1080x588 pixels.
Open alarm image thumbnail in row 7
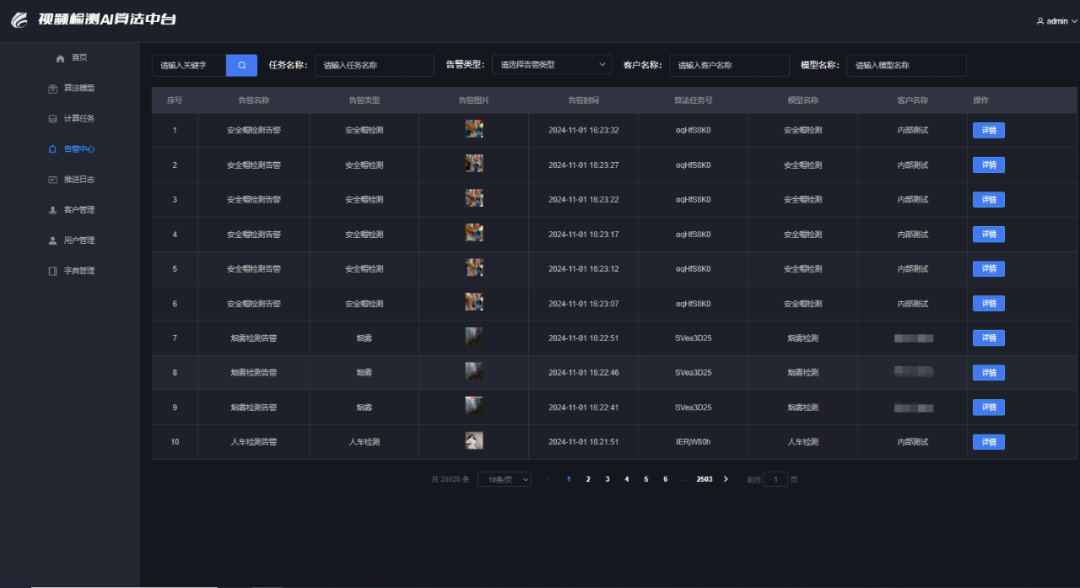click(x=474, y=337)
